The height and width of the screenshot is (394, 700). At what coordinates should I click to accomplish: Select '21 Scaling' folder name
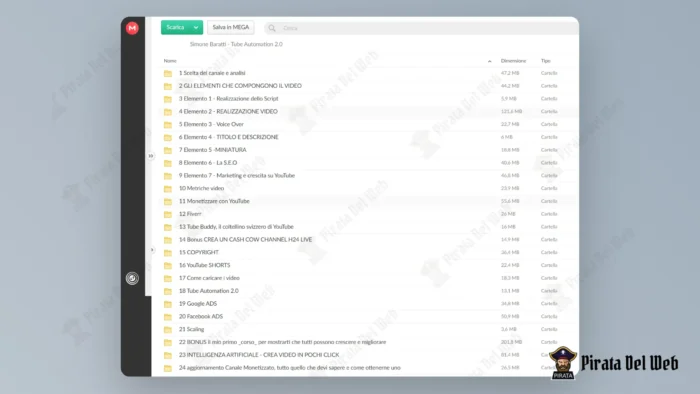pos(191,329)
